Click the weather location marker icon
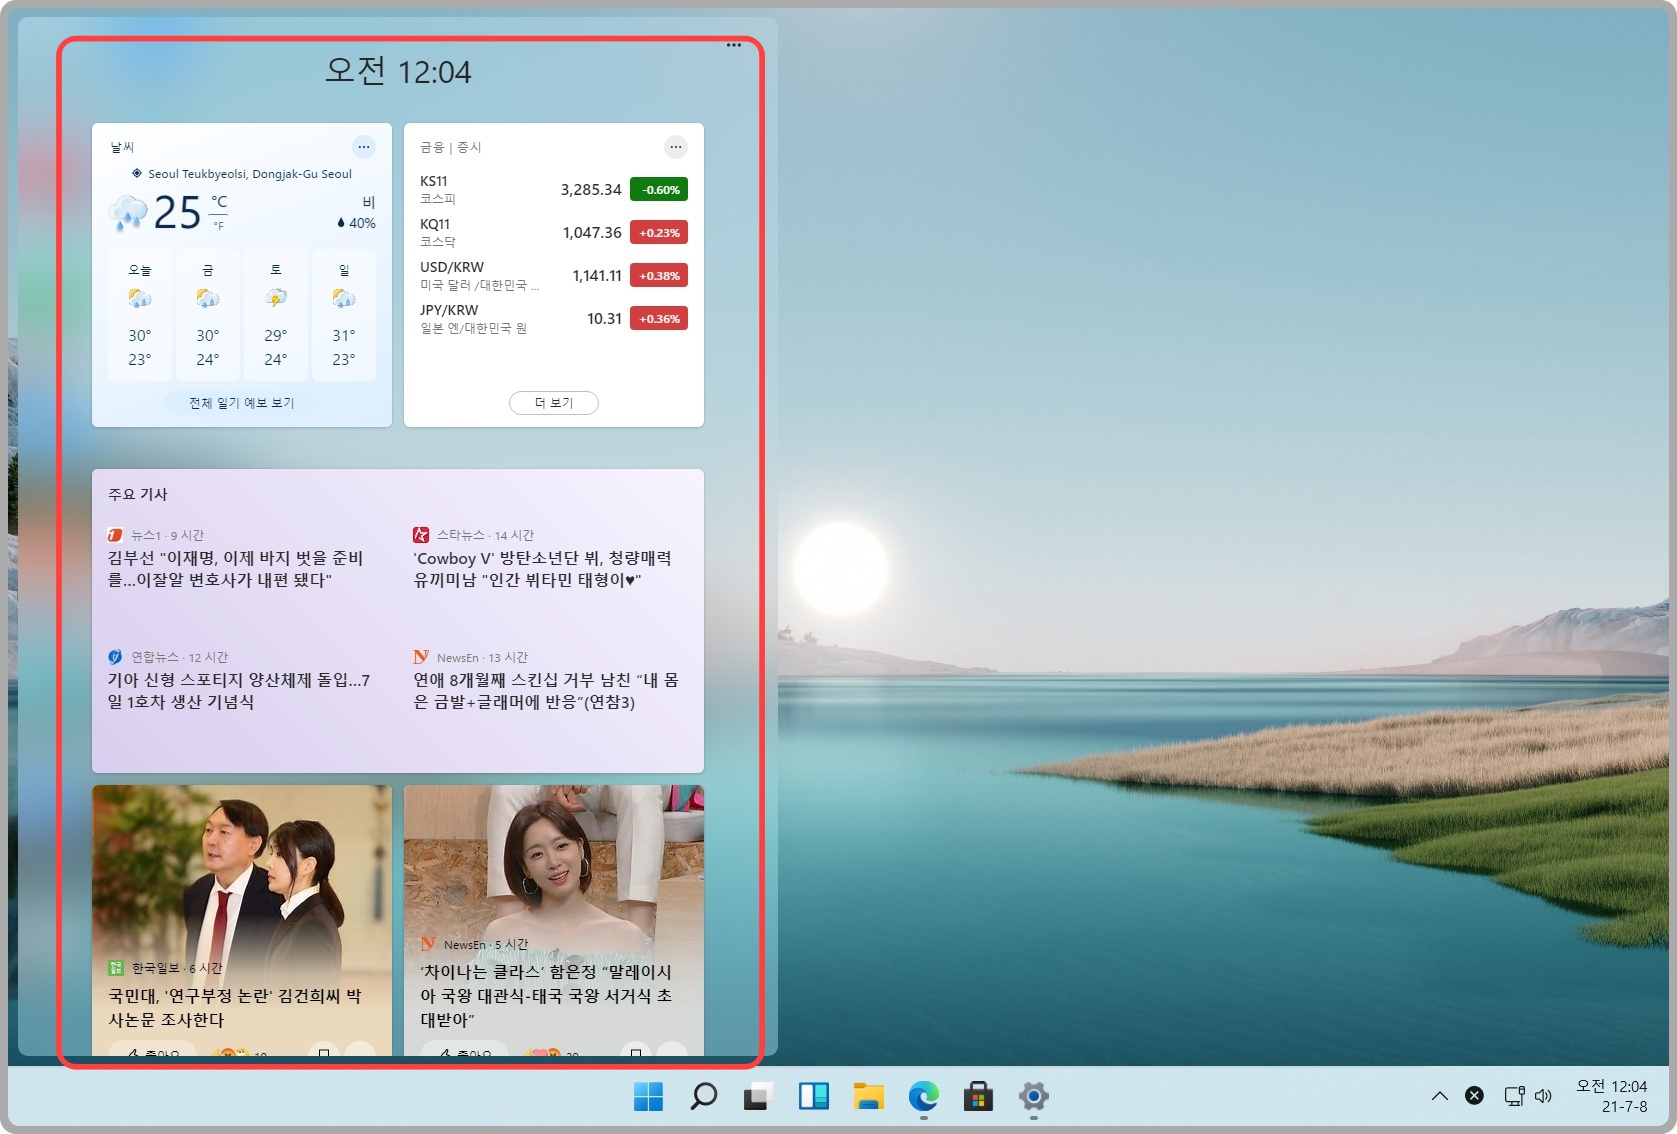 (x=137, y=173)
